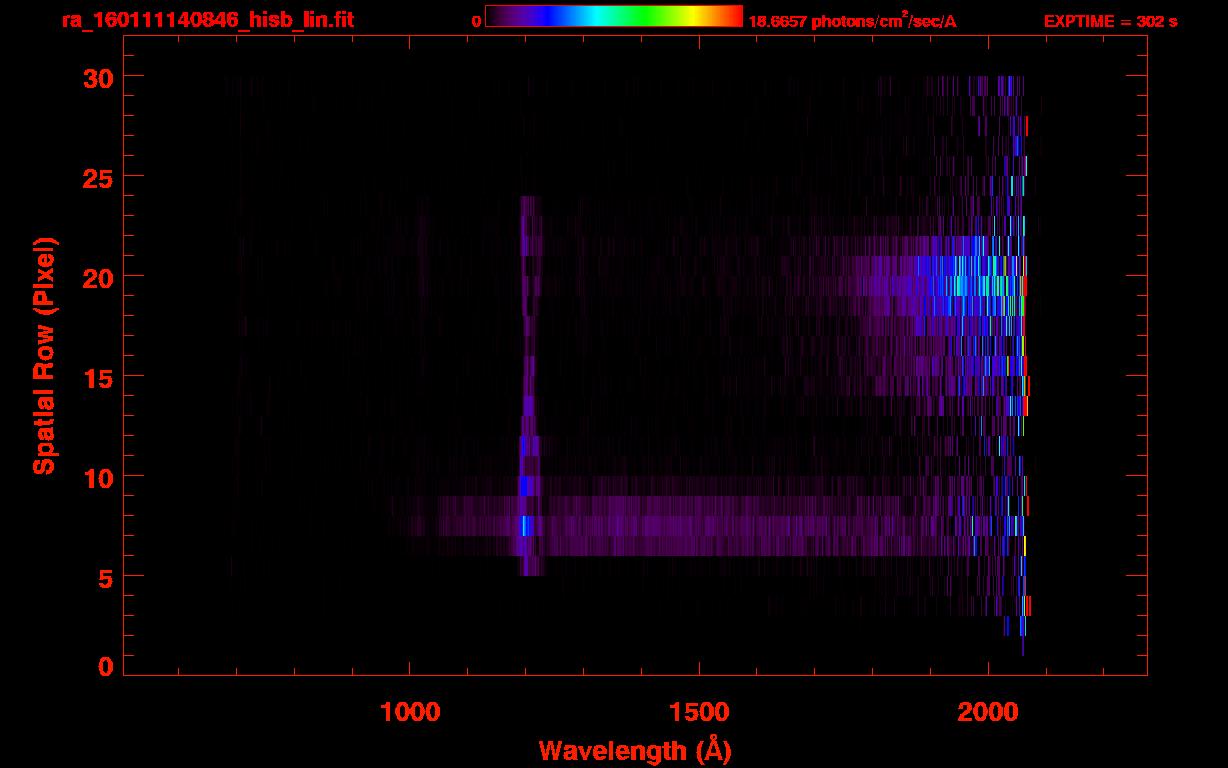
Task: Click the 0 spatial row tick label
Action: pyautogui.click(x=106, y=667)
